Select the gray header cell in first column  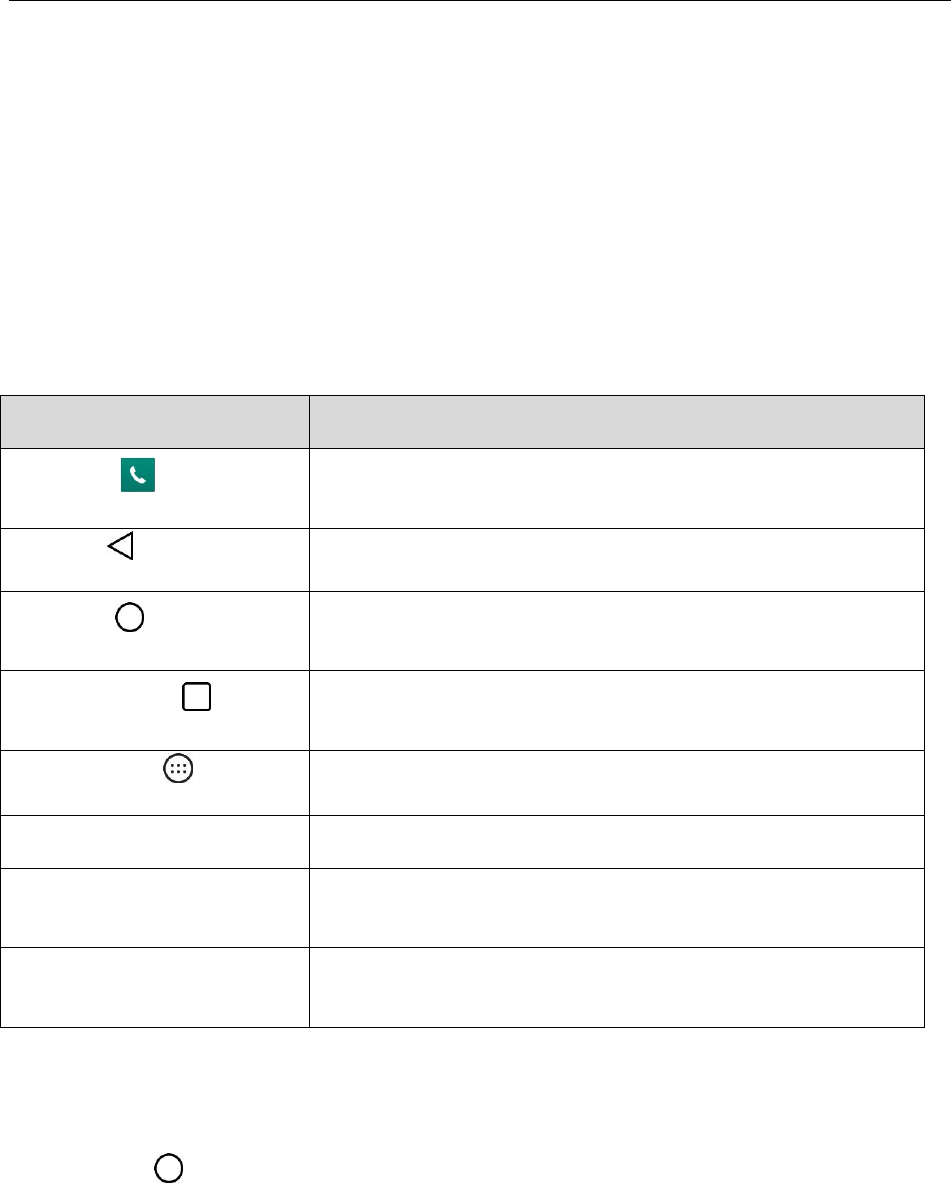click(155, 422)
